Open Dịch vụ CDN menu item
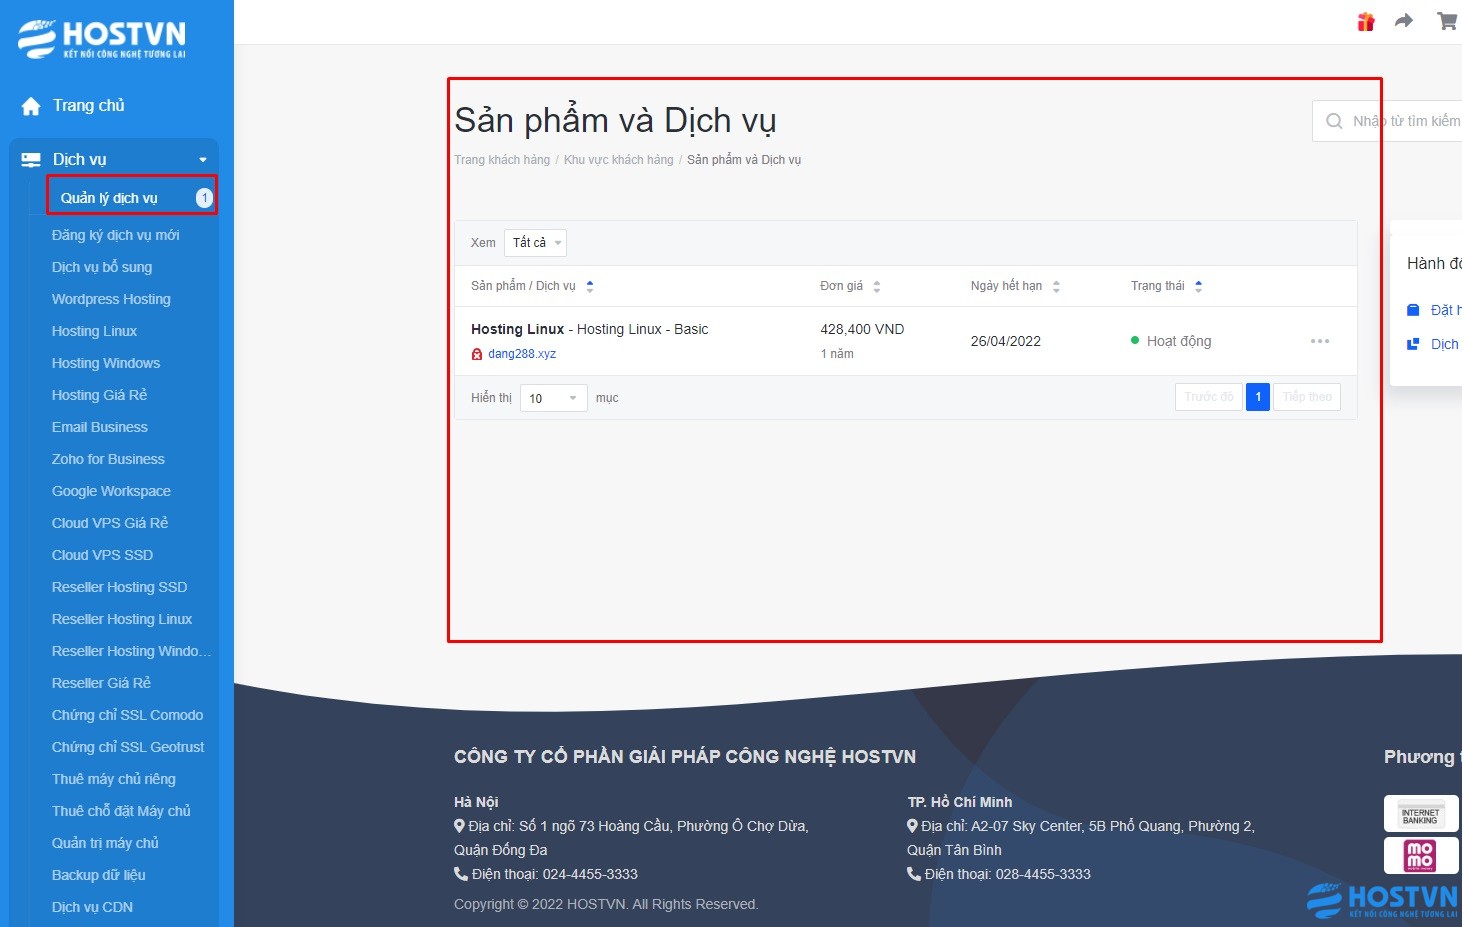 point(92,907)
